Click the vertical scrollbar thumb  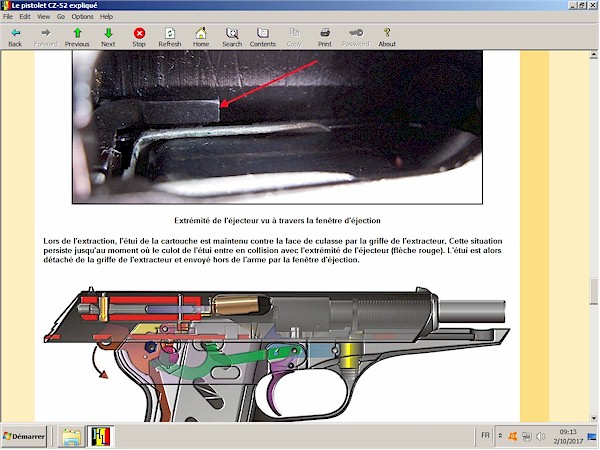pos(593,291)
